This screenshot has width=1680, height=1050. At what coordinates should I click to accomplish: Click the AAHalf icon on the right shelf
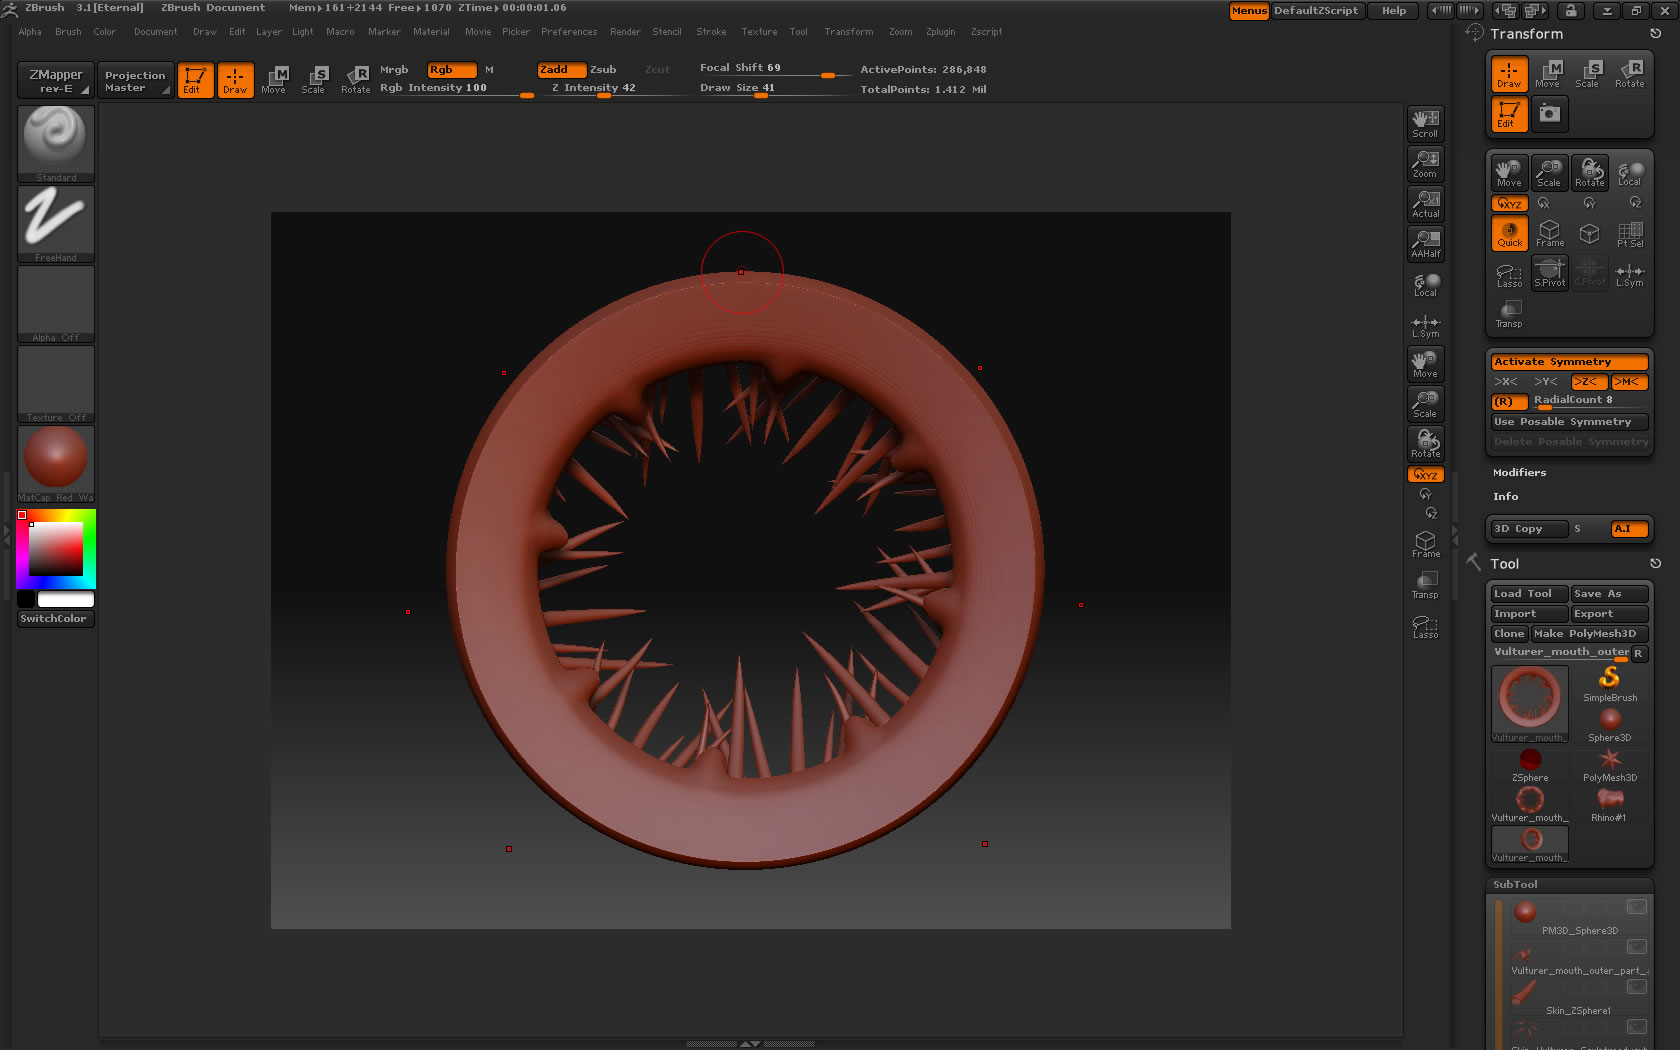pos(1425,243)
